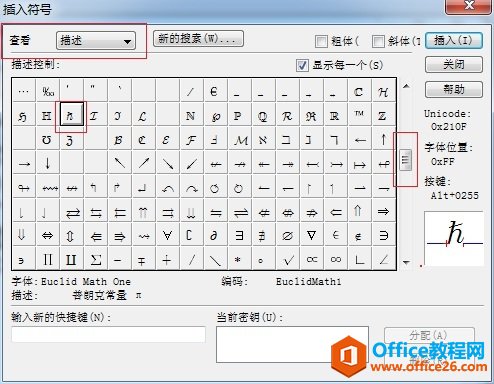The width and height of the screenshot is (494, 384).
Task: Select the proportional-to ∝ symbol
Action: click(x=311, y=259)
